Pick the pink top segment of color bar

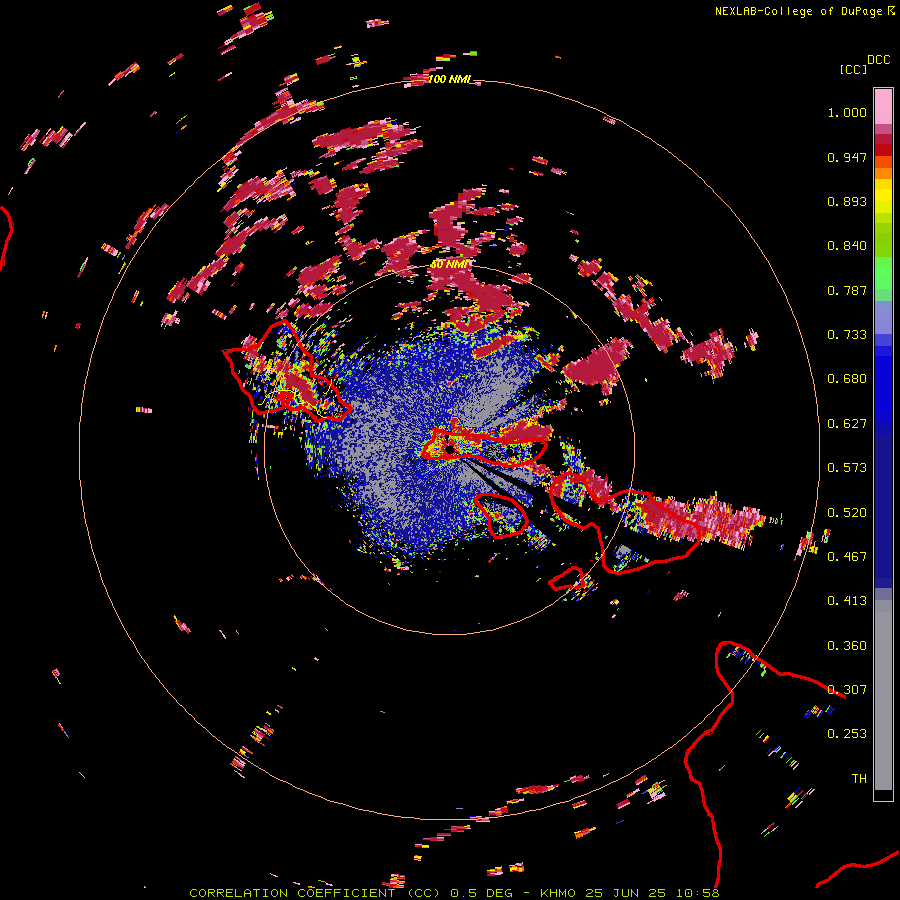coord(883,106)
